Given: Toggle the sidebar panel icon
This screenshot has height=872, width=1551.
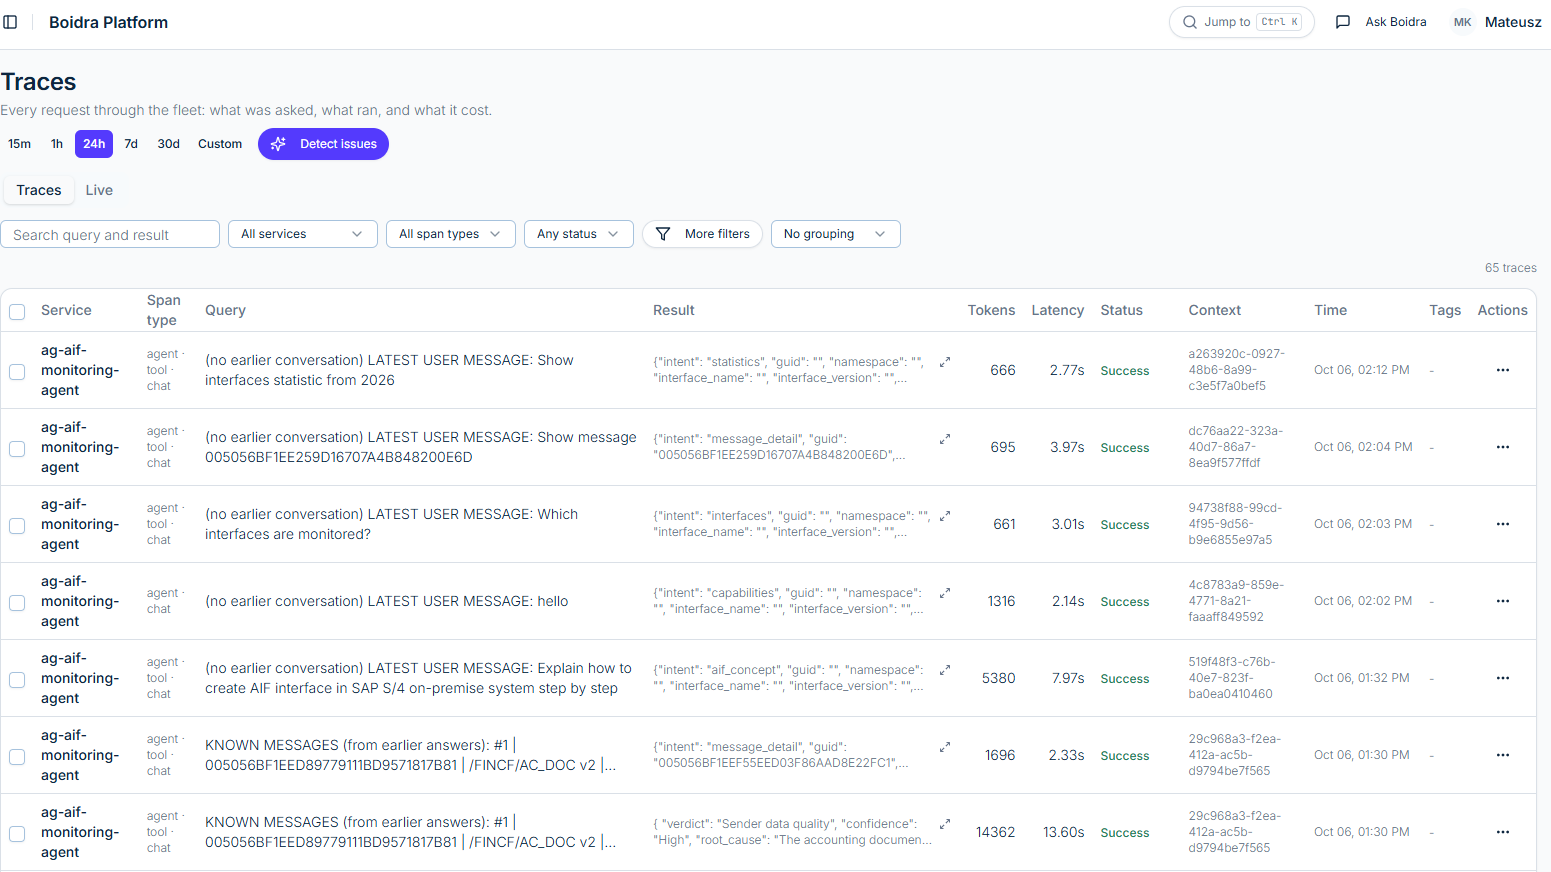Looking at the screenshot, I should (x=10, y=22).
